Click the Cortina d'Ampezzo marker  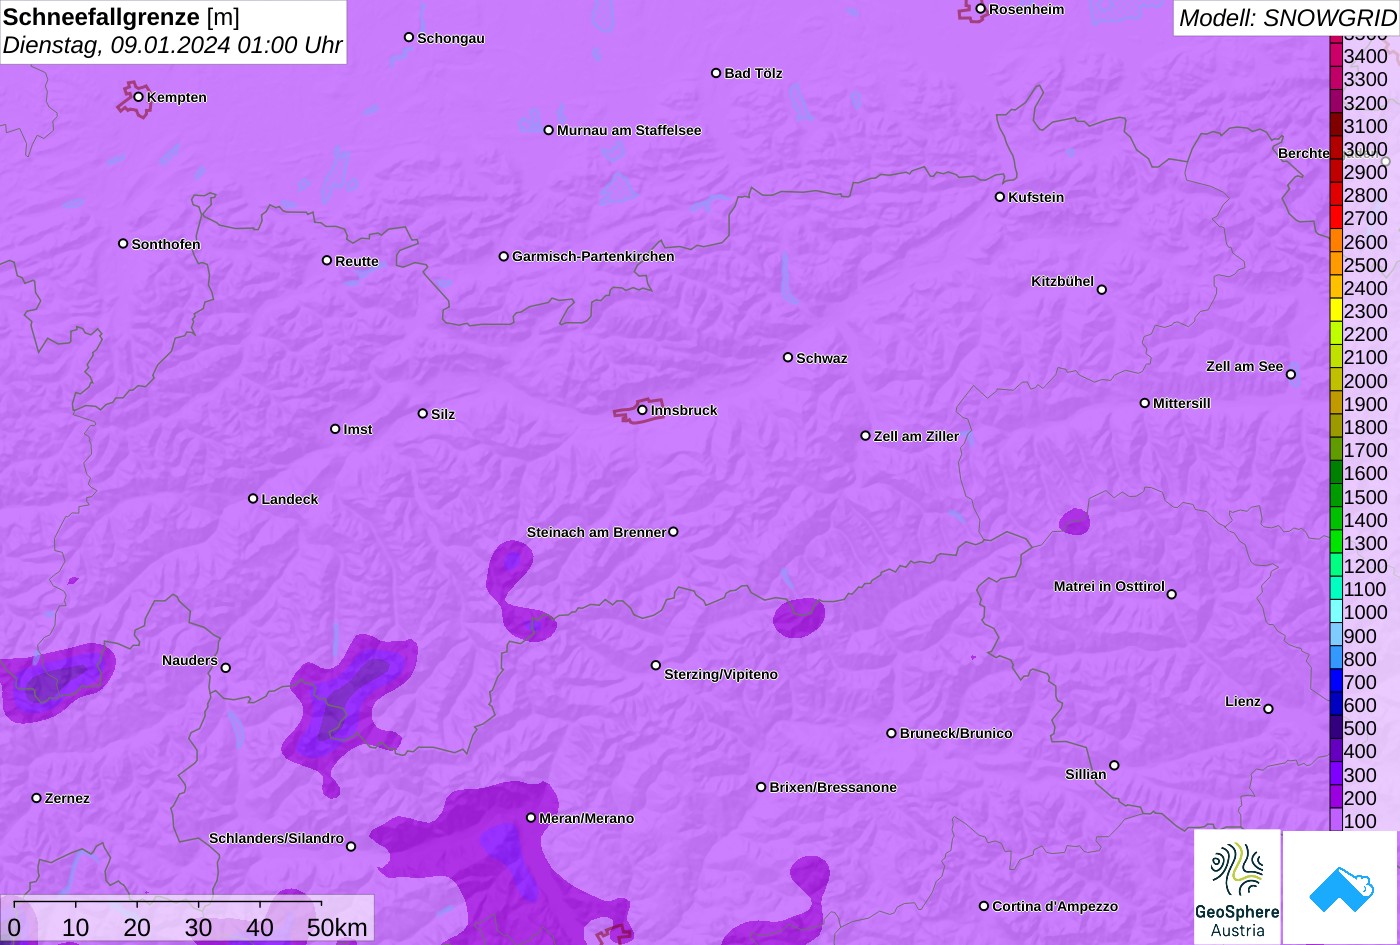(x=984, y=906)
